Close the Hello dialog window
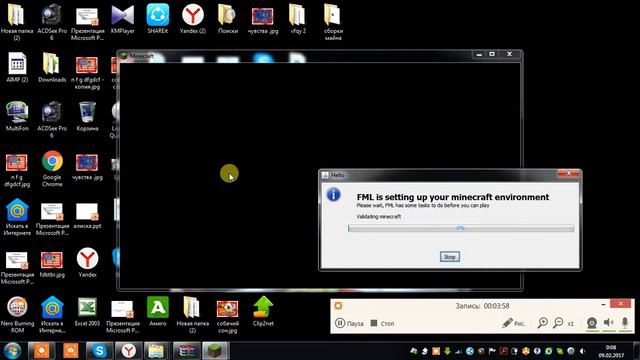The height and width of the screenshot is (360, 640). [x=568, y=173]
